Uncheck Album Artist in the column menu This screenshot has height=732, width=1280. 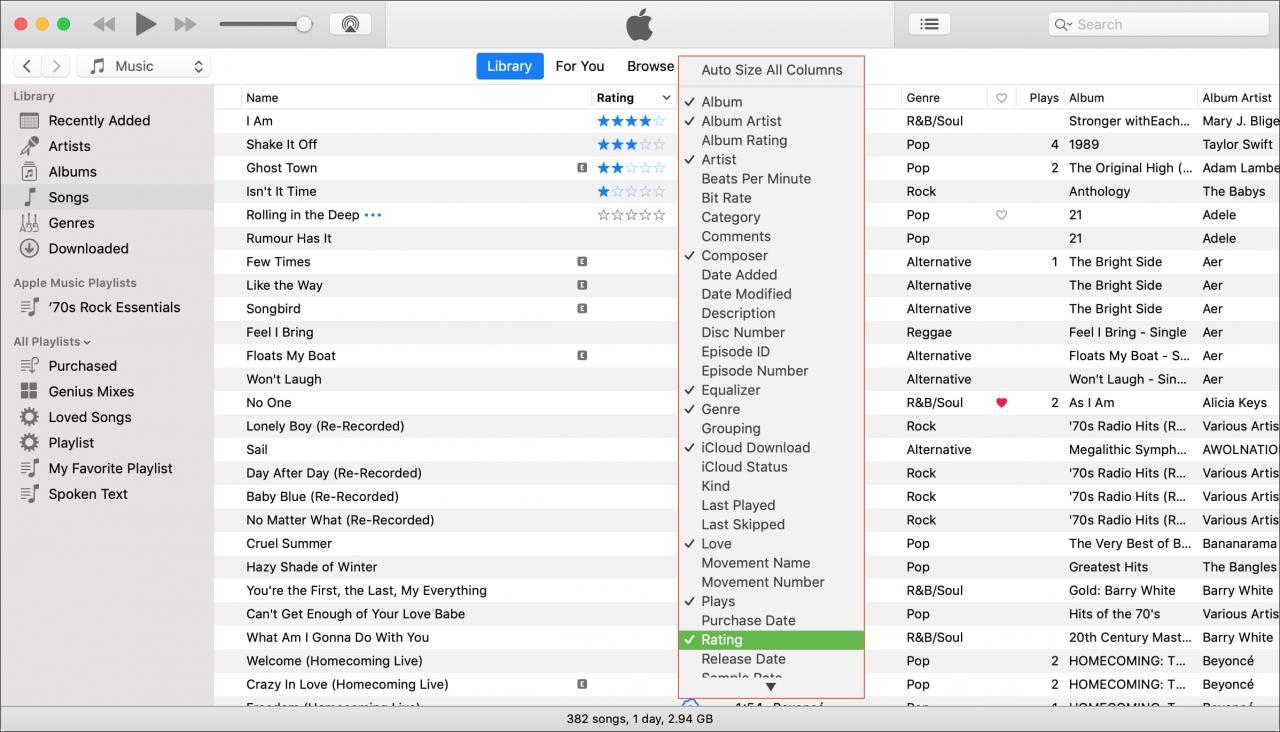coord(771,121)
